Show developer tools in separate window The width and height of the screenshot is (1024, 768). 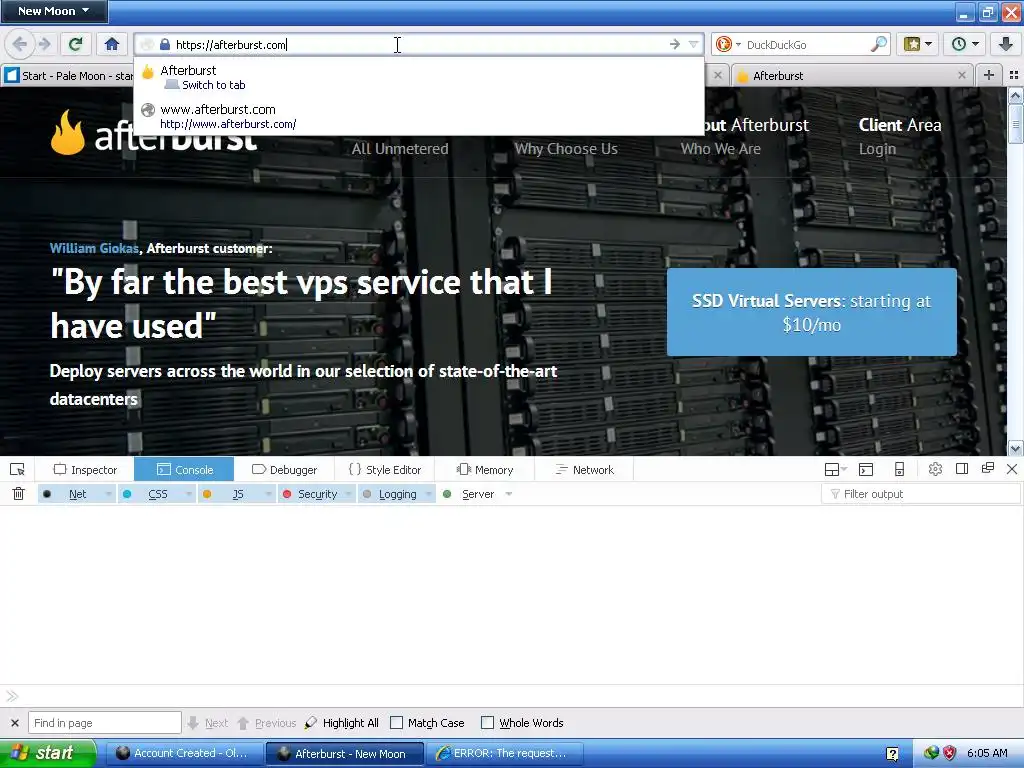(987, 468)
